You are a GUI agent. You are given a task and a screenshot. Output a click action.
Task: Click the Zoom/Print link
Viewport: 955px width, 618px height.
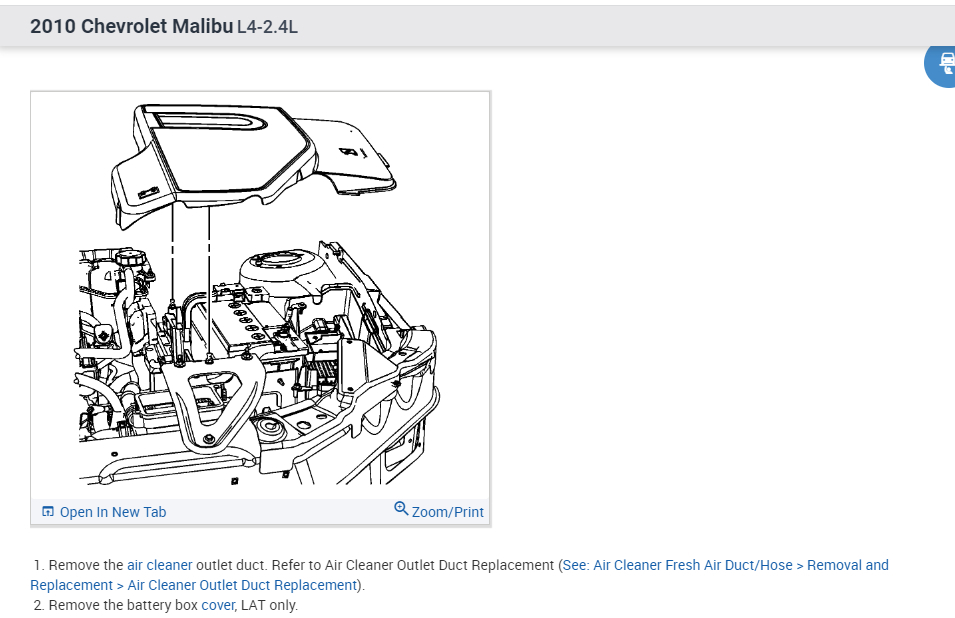[x=448, y=512]
